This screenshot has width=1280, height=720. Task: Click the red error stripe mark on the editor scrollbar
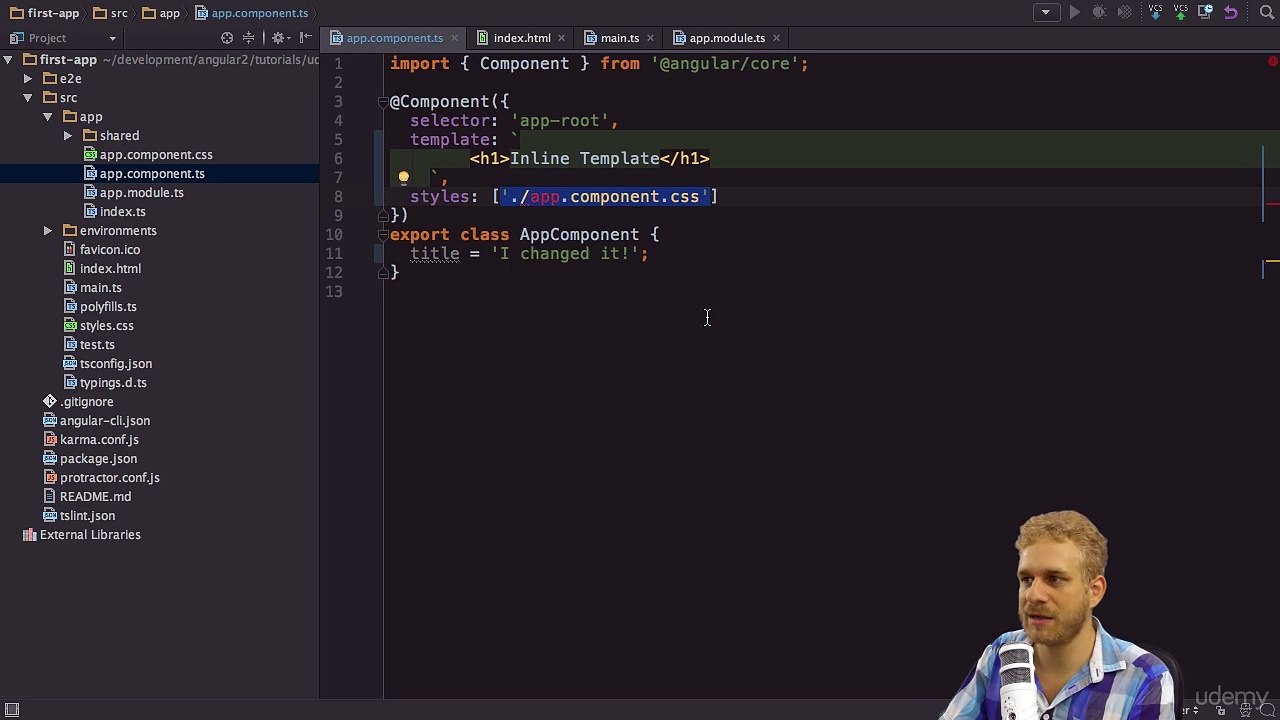(x=1272, y=204)
